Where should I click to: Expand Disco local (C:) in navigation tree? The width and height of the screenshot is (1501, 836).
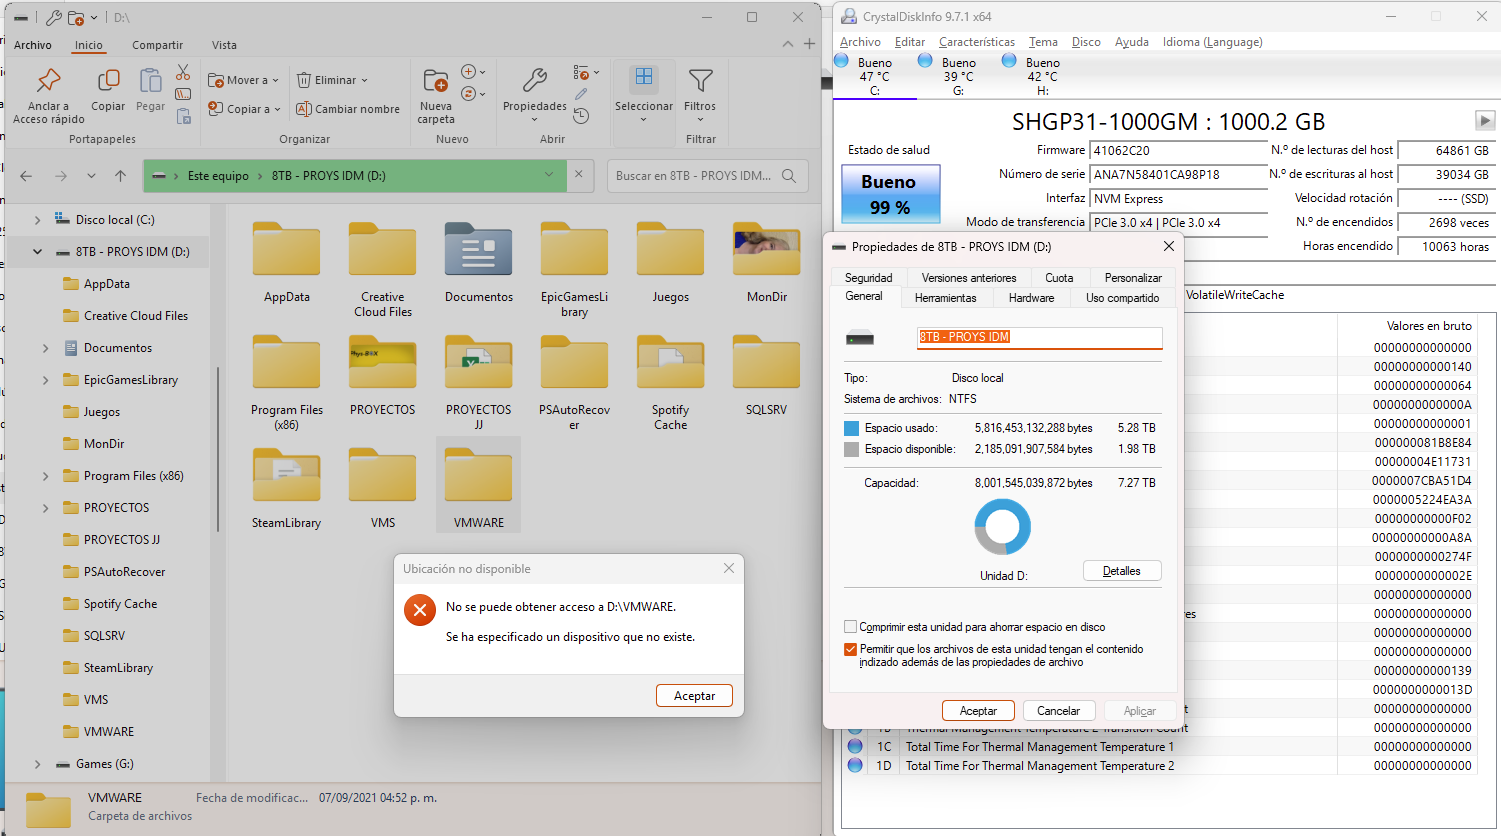(37, 220)
